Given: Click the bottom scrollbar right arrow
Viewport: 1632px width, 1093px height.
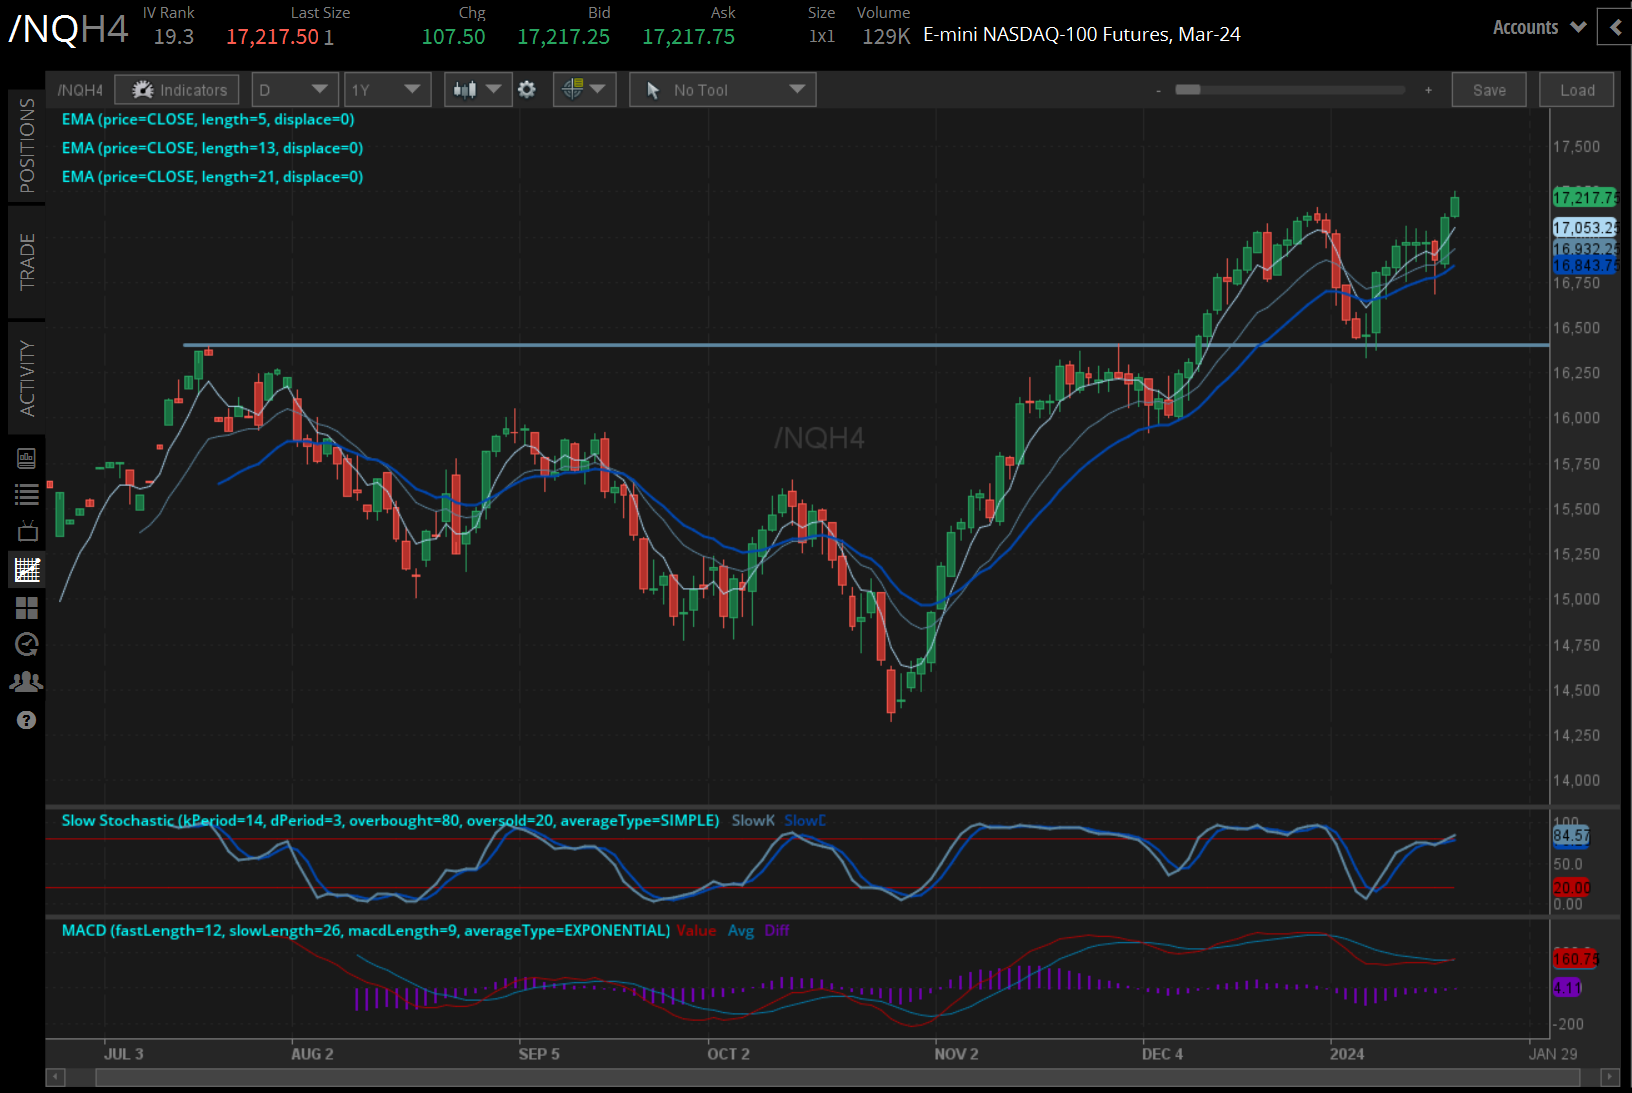Looking at the screenshot, I should (1609, 1077).
